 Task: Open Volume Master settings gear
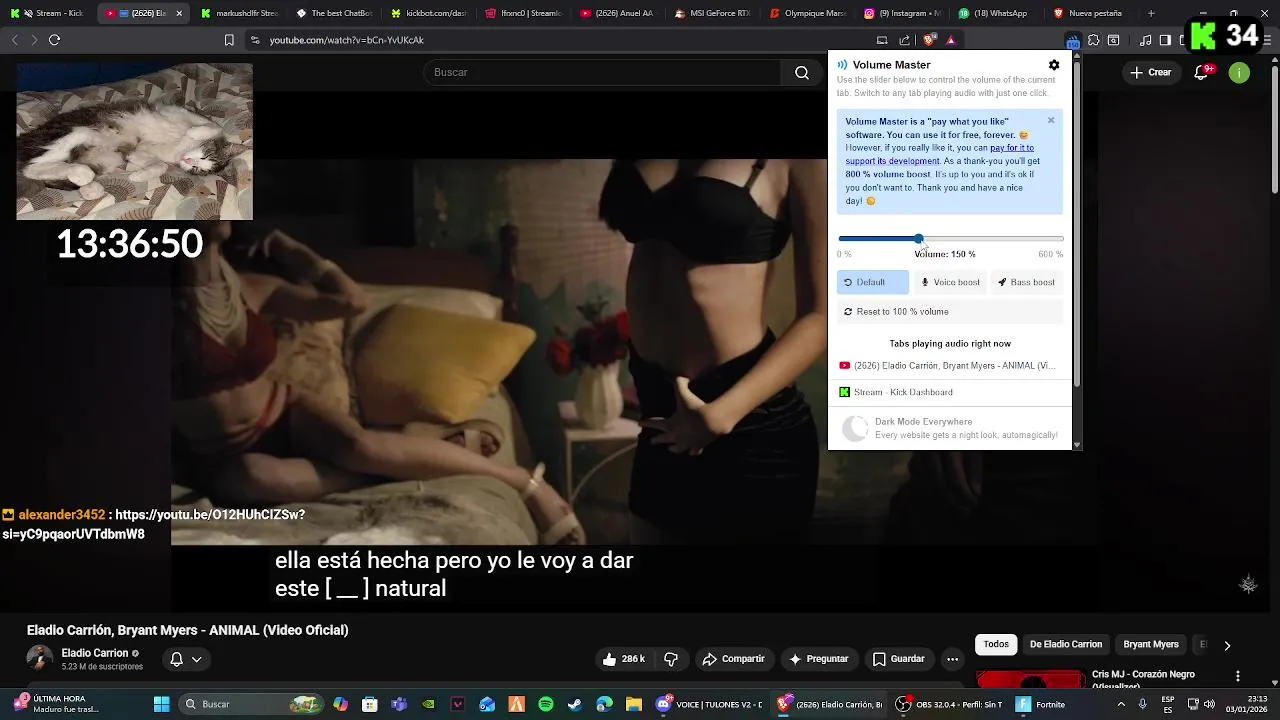tap(1054, 65)
